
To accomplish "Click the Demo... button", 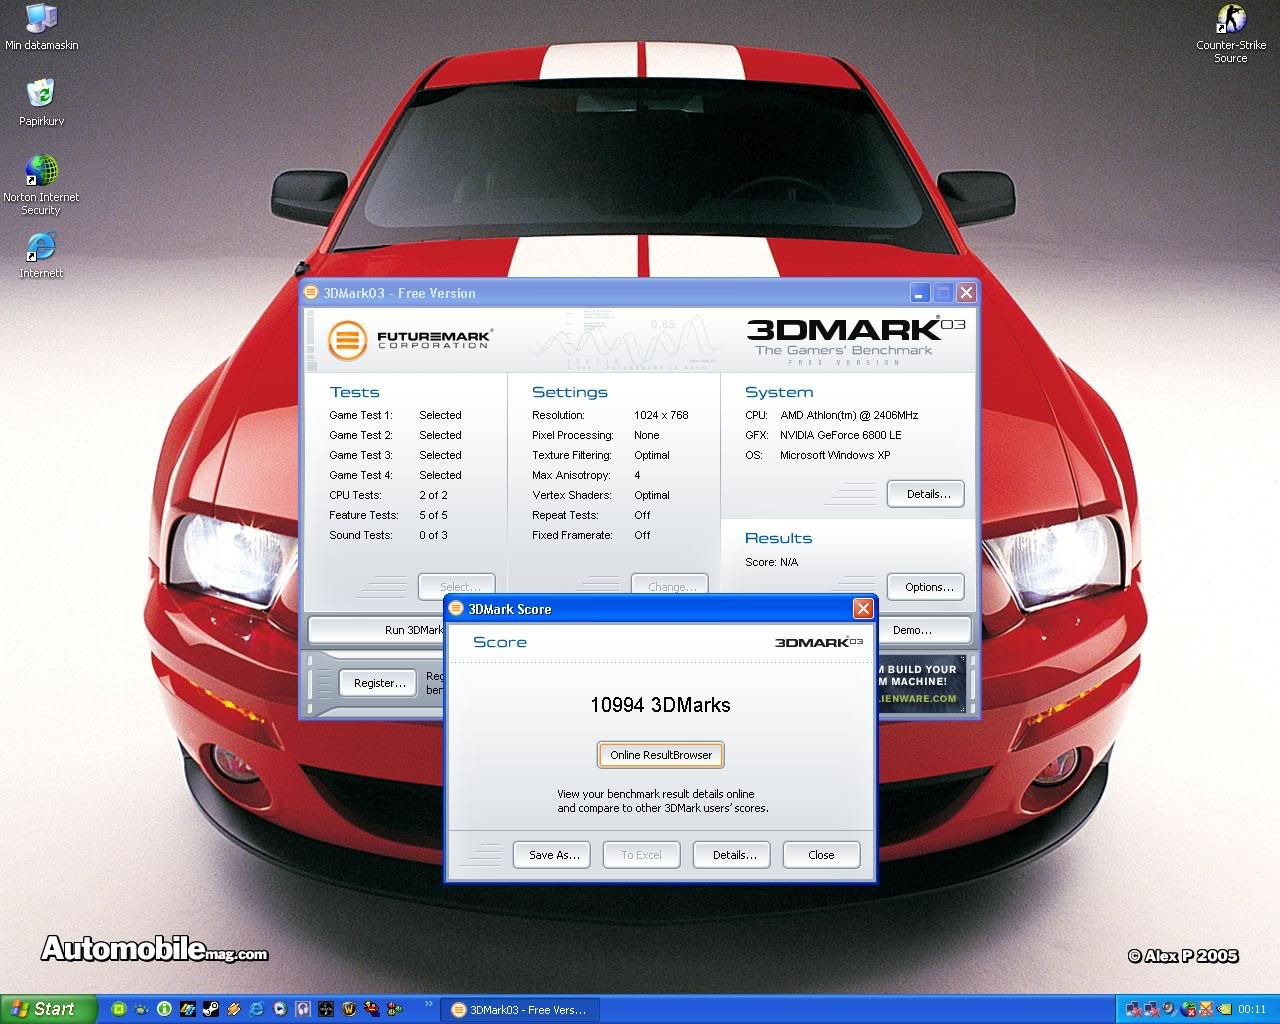I will 923,630.
